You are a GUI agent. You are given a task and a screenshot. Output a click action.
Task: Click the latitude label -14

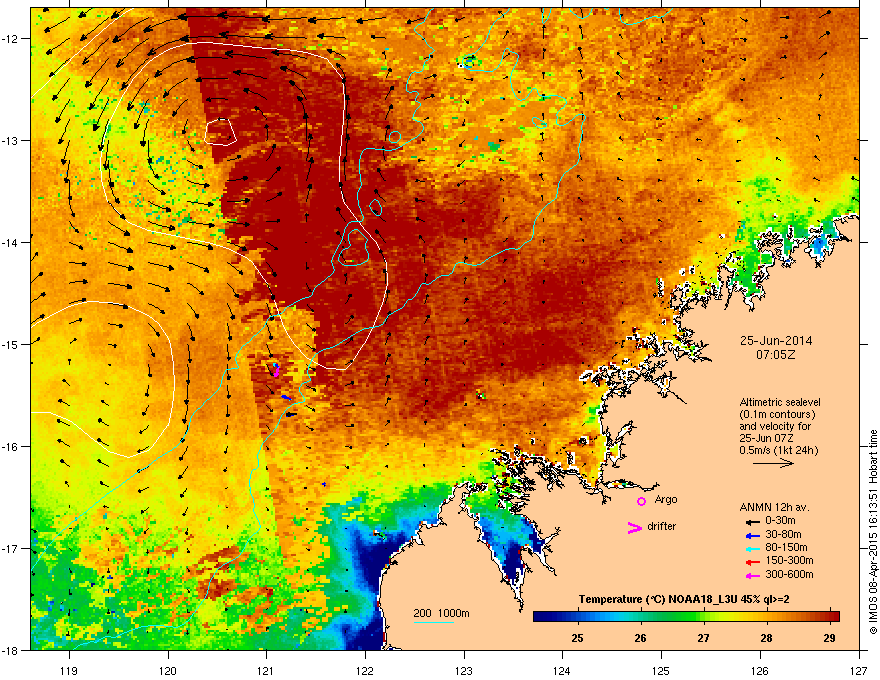click(x=10, y=242)
